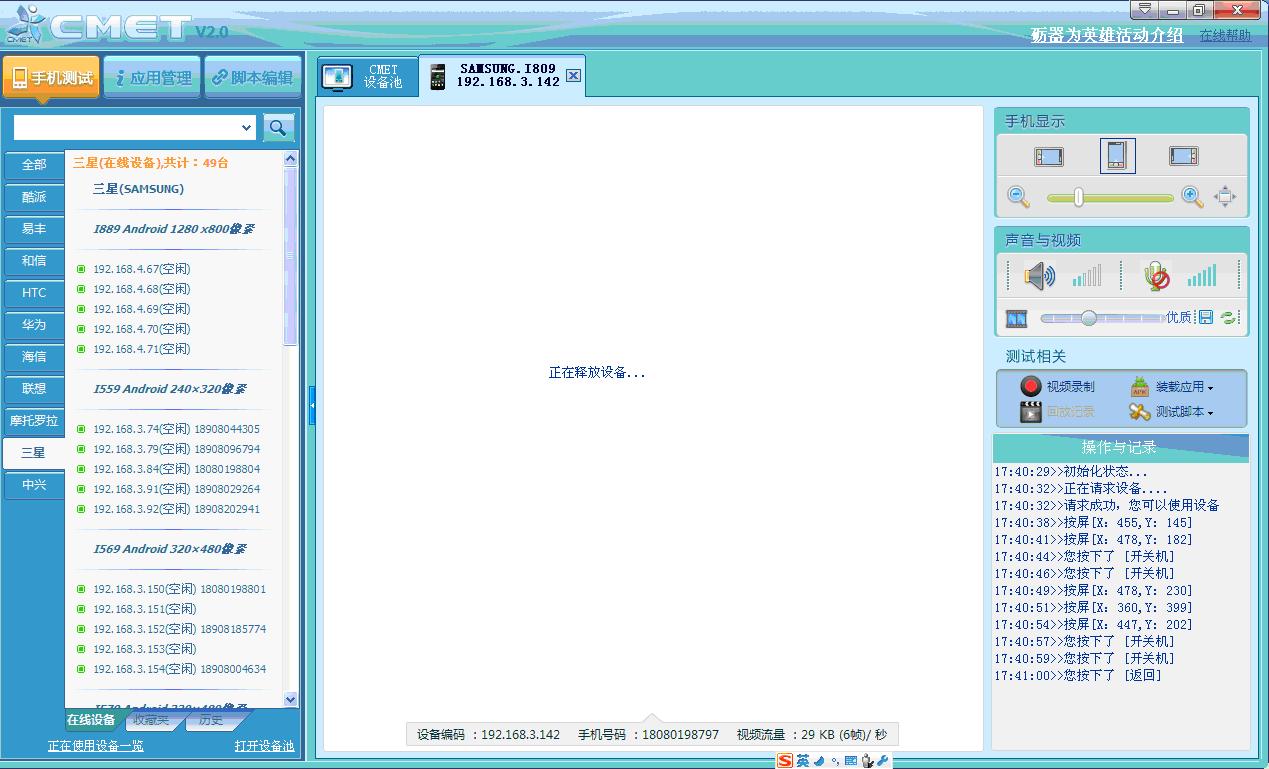Click the I559 Android 240×320 group header
Image resolution: width=1269 pixels, height=769 pixels.
pyautogui.click(x=169, y=389)
